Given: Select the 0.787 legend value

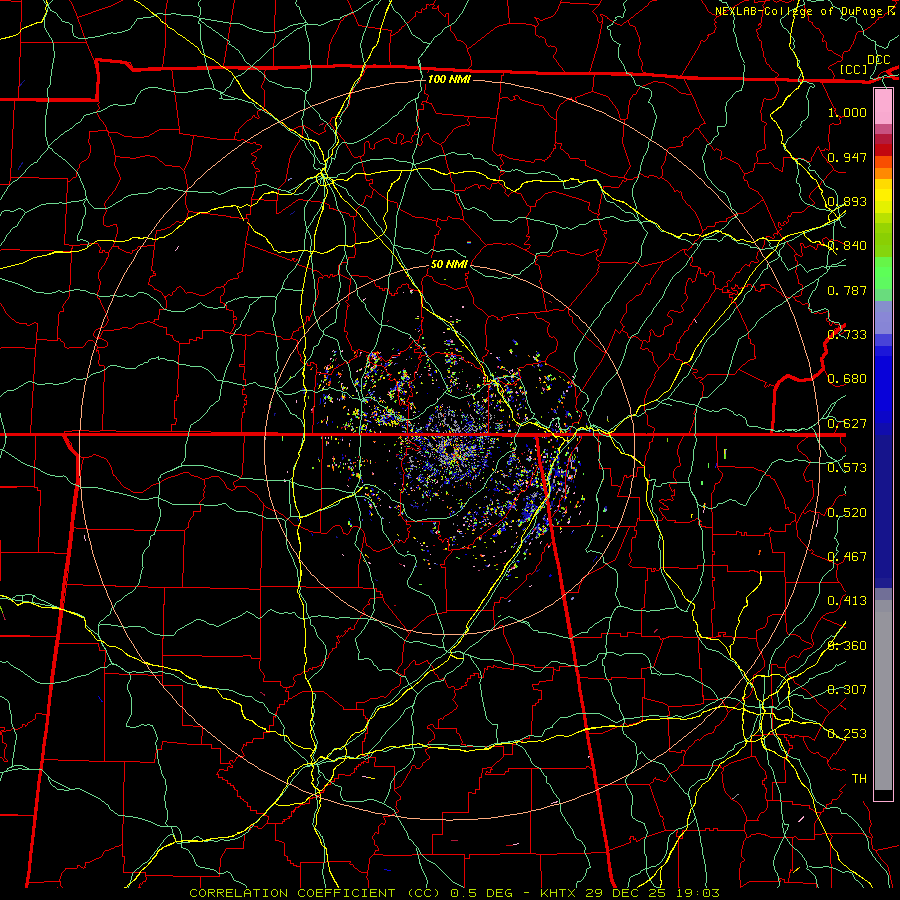Looking at the screenshot, I should 847,290.
